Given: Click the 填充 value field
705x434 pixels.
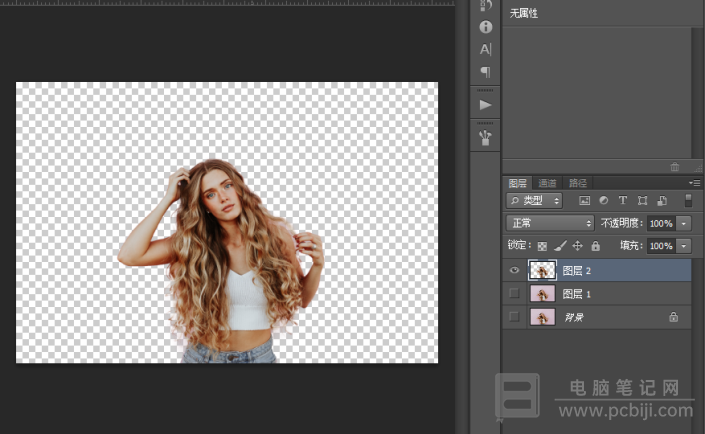Looking at the screenshot, I should tap(661, 246).
